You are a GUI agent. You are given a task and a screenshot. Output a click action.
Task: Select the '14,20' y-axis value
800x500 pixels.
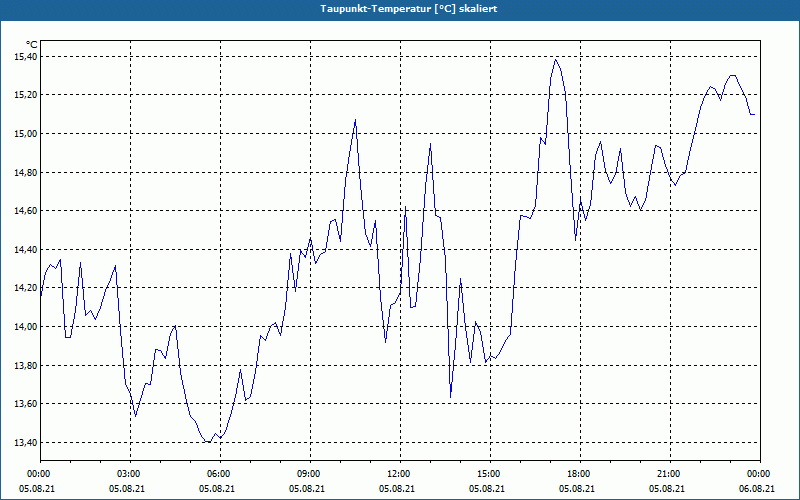click(24, 288)
